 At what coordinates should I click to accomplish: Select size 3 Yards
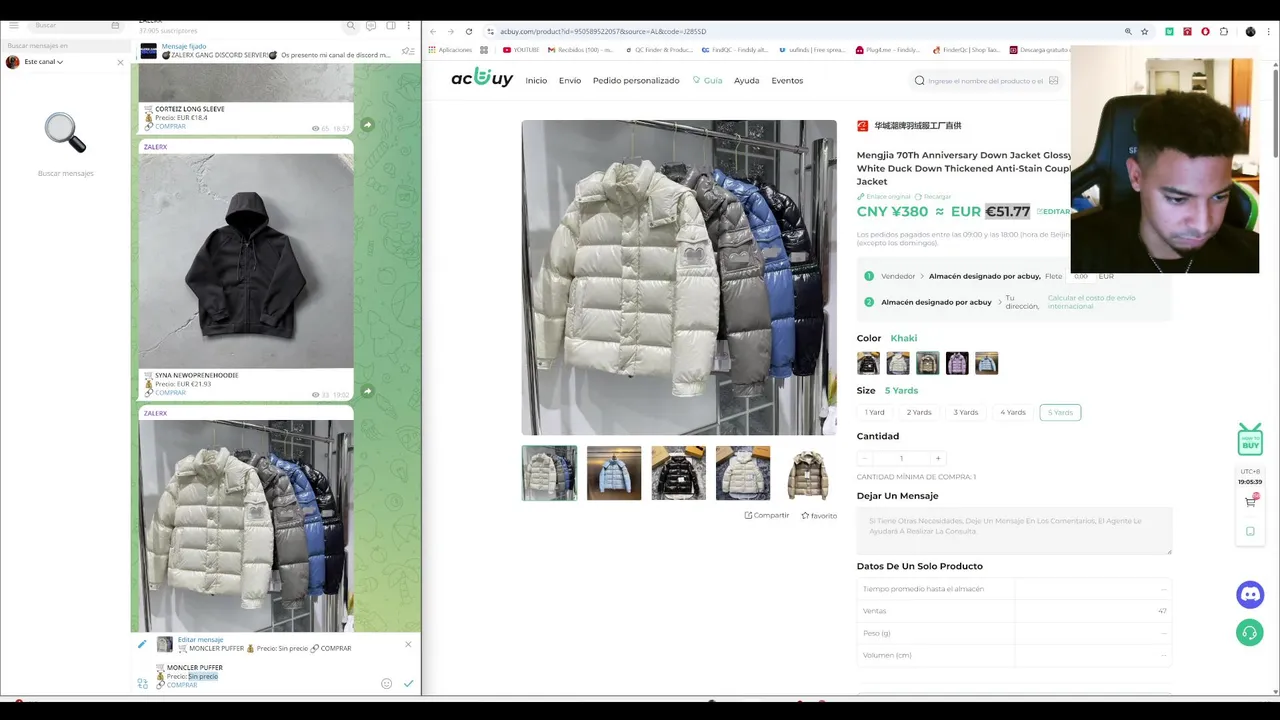[966, 412]
